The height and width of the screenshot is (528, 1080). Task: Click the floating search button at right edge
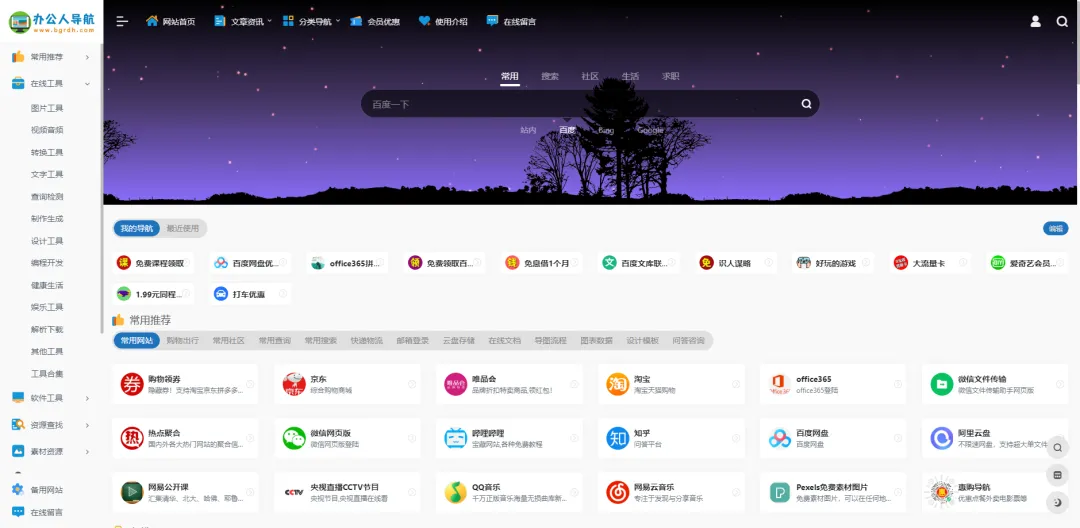click(x=1058, y=448)
